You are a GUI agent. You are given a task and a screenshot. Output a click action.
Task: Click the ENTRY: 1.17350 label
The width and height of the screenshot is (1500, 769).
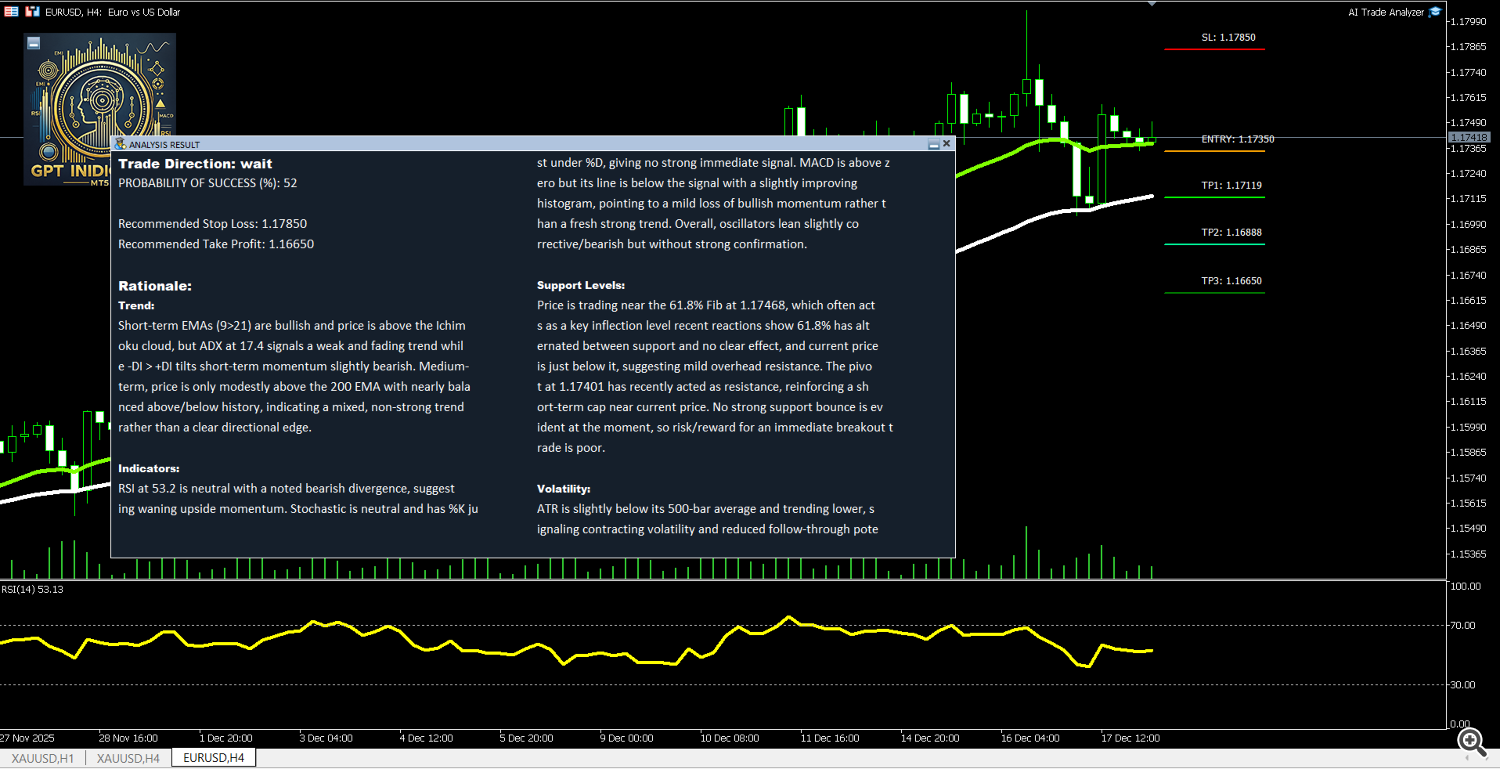pyautogui.click(x=1237, y=139)
